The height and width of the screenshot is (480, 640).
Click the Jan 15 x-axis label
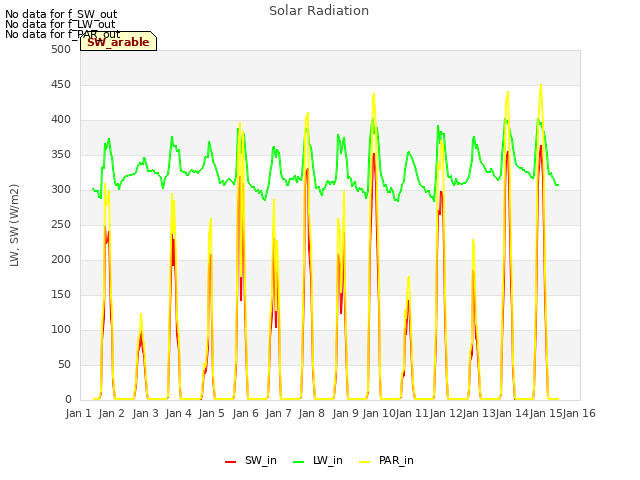point(546,413)
